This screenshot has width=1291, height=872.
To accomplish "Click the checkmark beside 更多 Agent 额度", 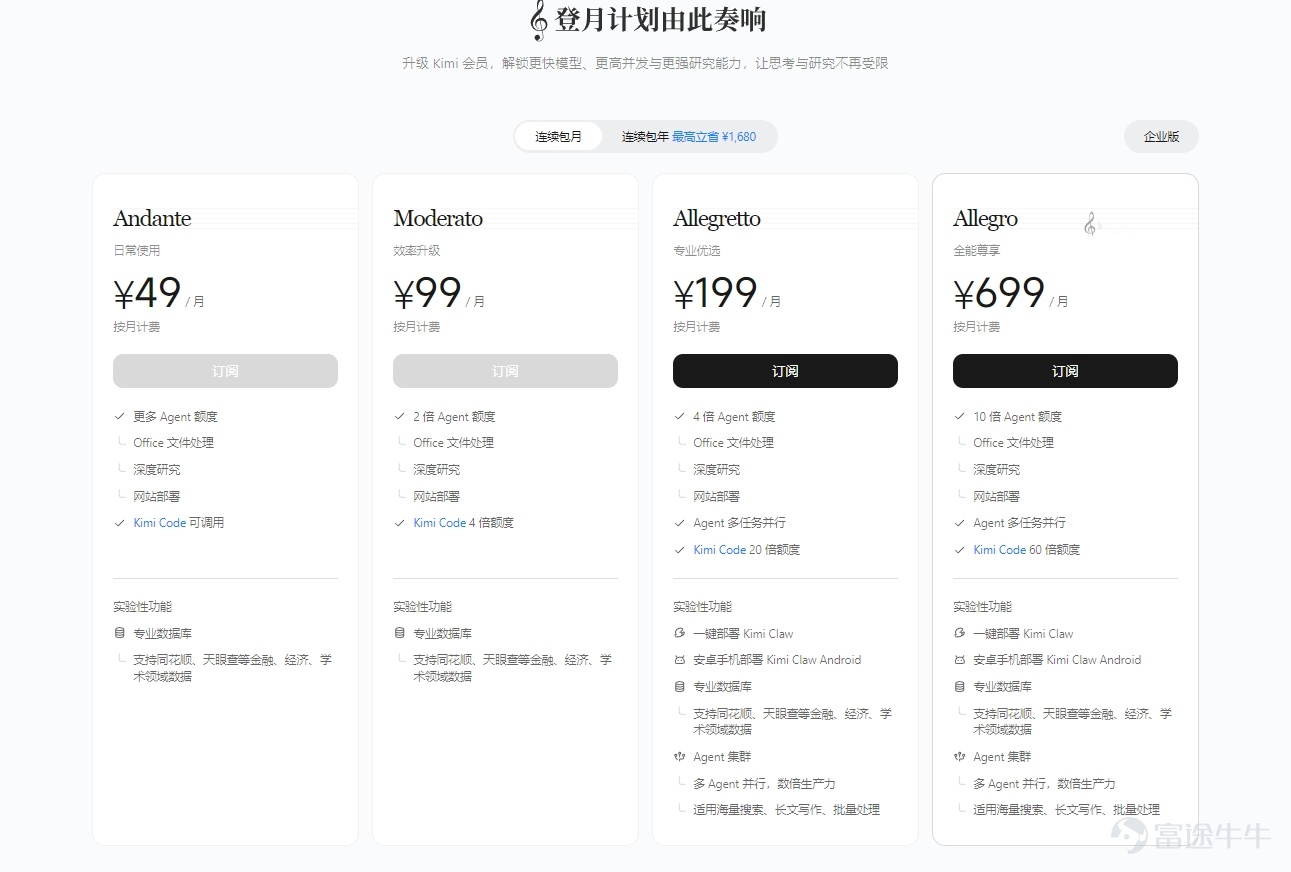I will (120, 416).
